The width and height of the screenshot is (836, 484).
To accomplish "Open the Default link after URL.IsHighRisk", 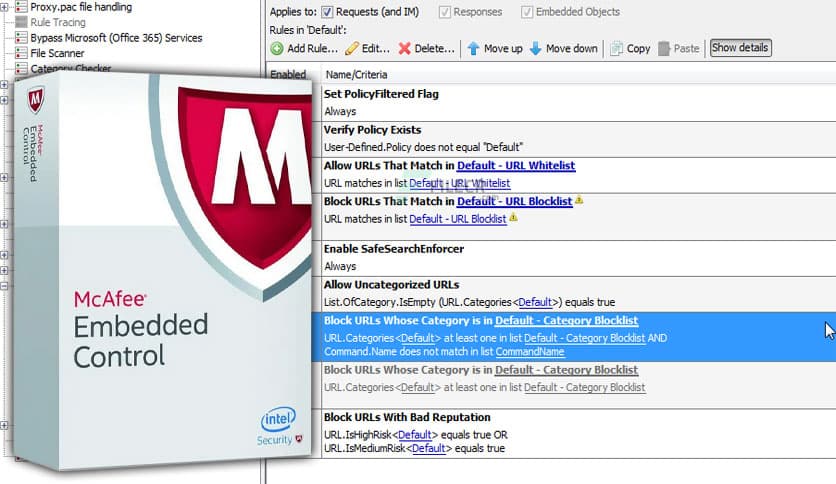I will [415, 435].
